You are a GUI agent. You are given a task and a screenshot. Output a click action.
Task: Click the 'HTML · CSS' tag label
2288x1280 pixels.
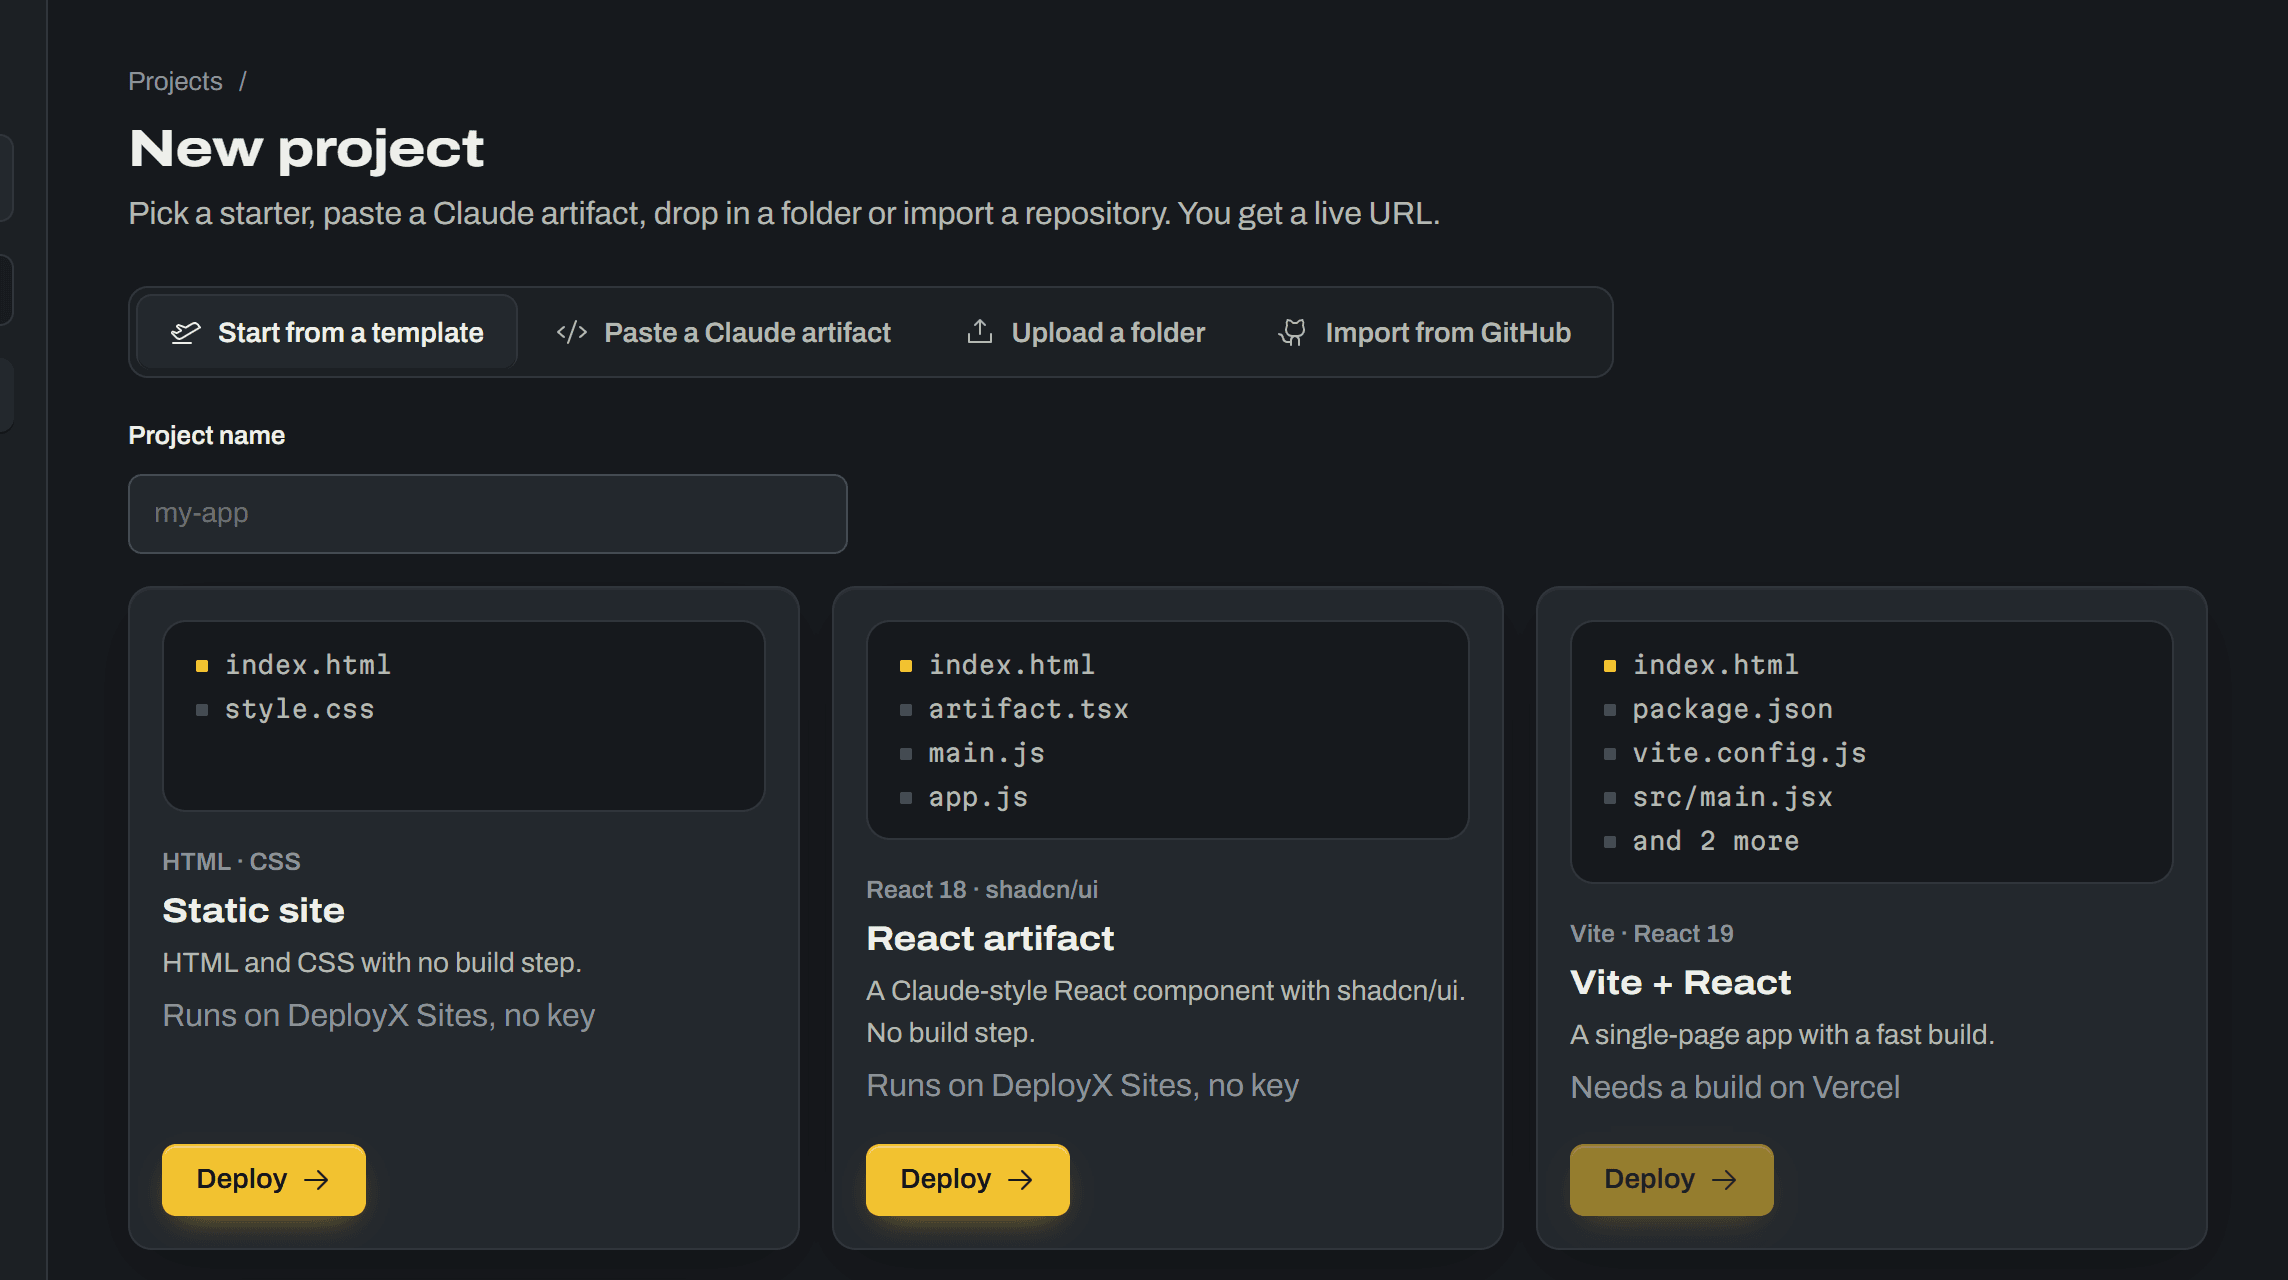tap(231, 861)
